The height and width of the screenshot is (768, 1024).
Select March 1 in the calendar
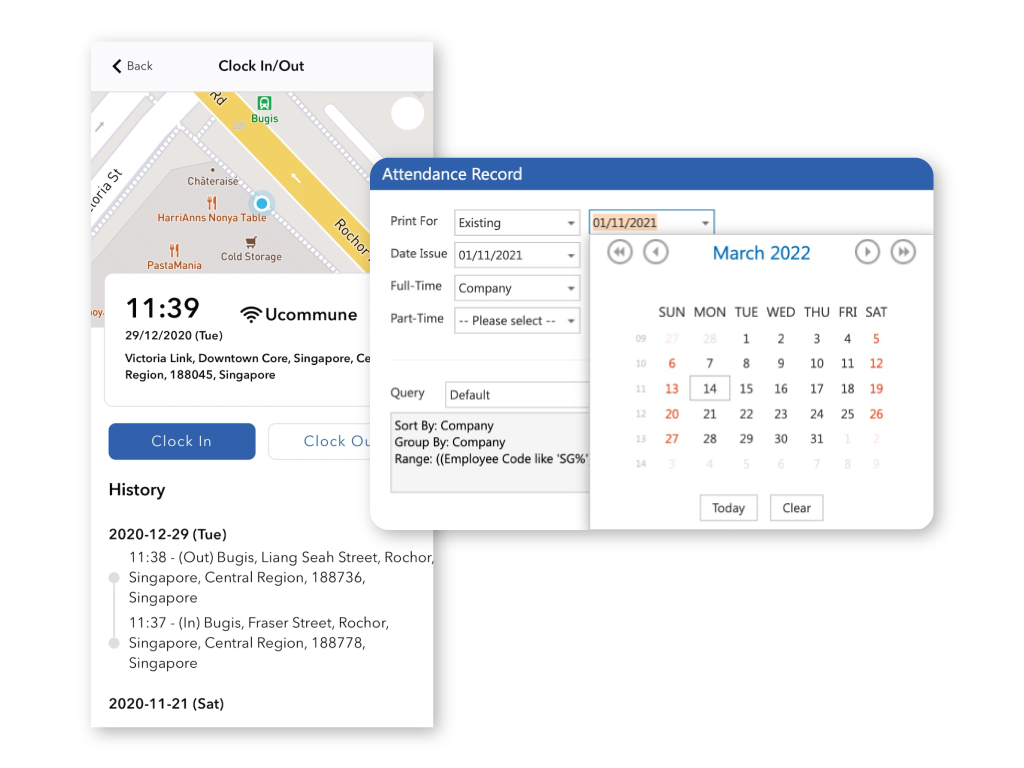(x=746, y=339)
